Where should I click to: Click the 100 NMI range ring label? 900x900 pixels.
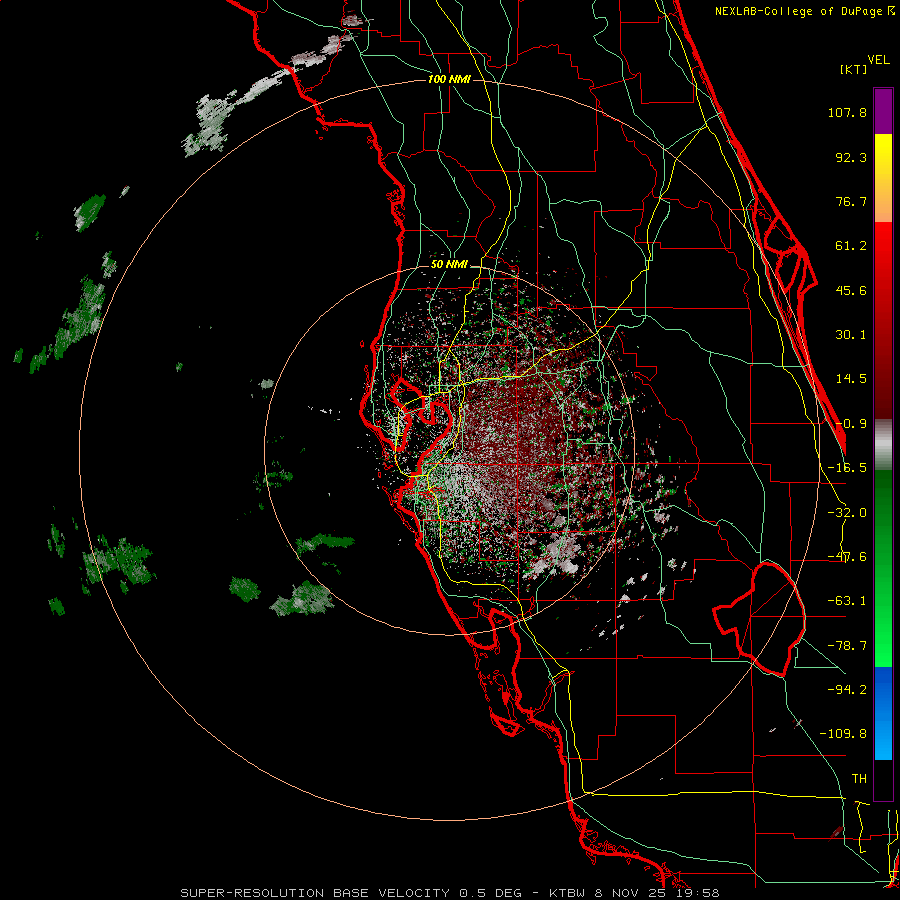(x=449, y=79)
